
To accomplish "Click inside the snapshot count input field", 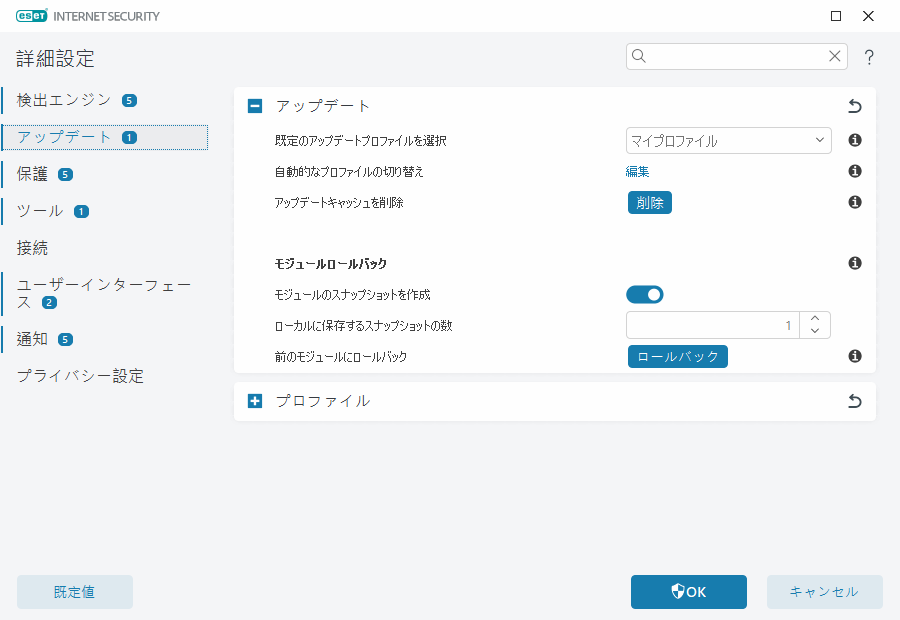I will pyautogui.click(x=710, y=325).
